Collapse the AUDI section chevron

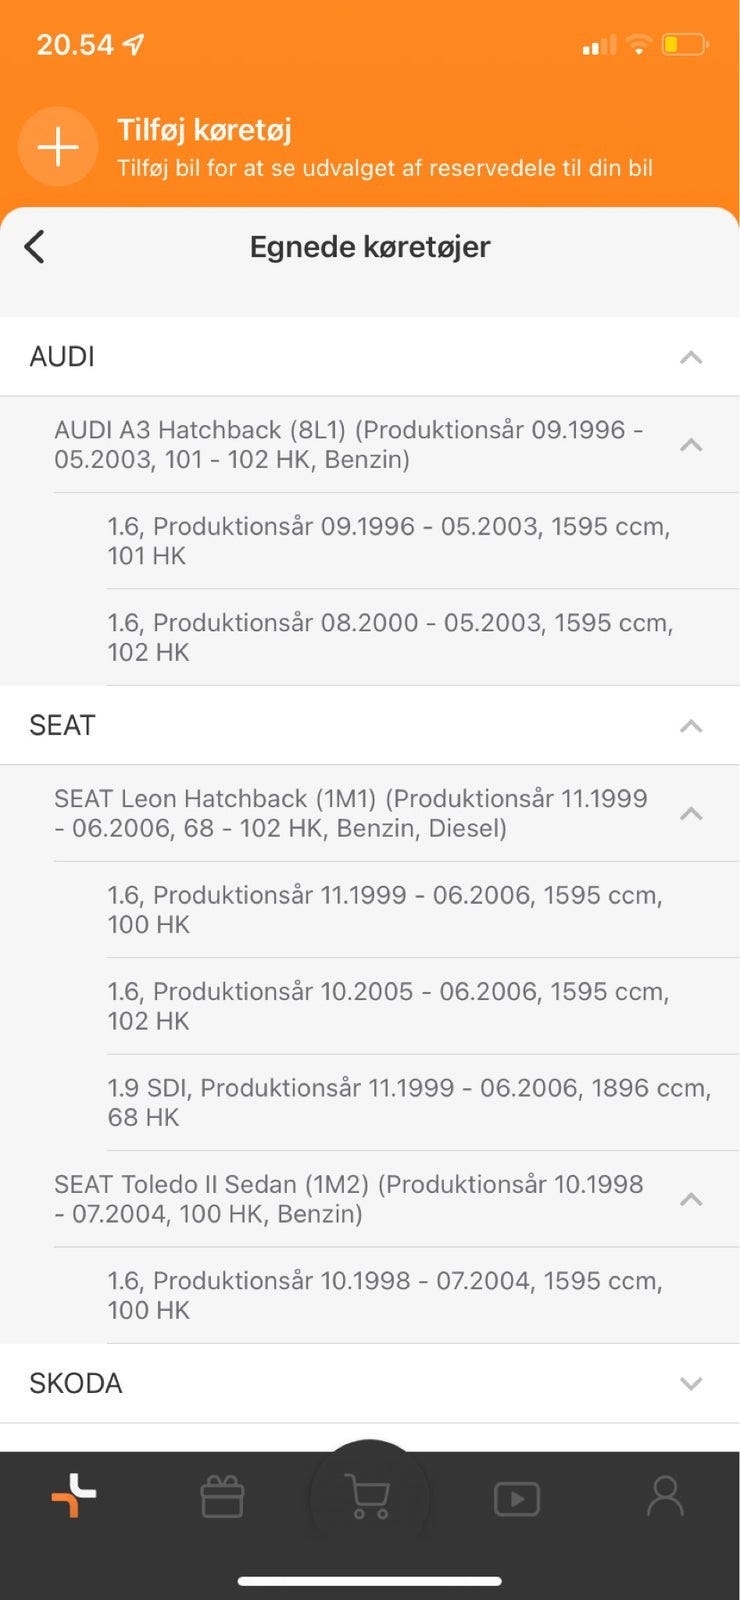pyautogui.click(x=691, y=357)
